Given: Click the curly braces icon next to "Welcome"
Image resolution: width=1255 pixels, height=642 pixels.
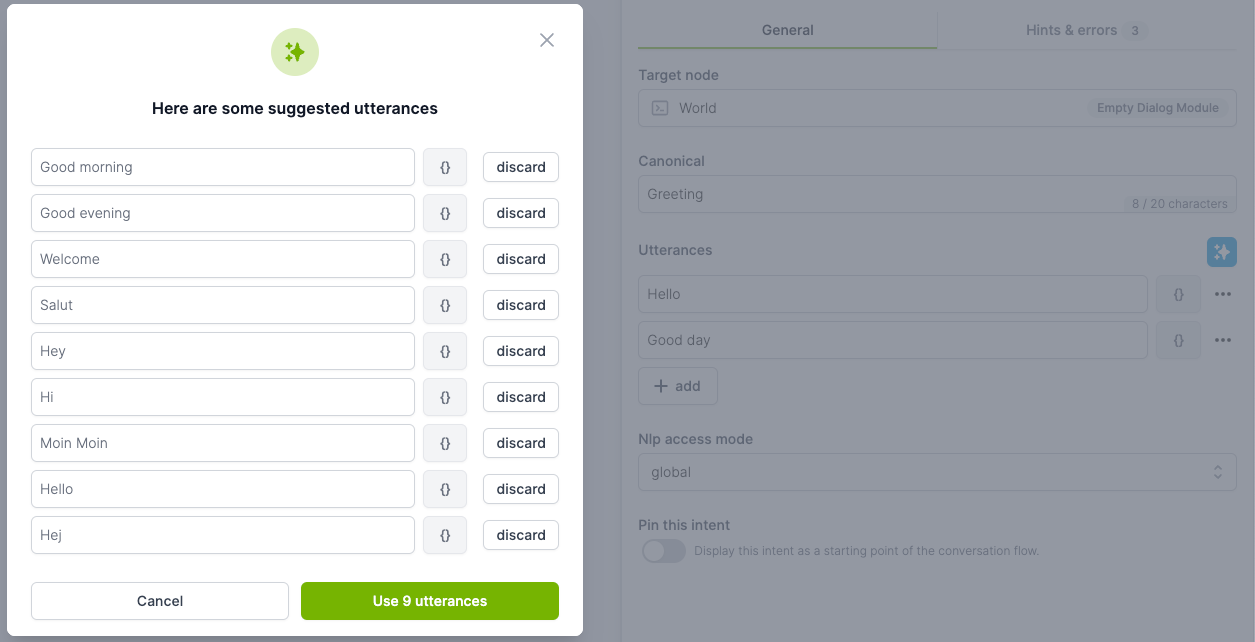Looking at the screenshot, I should (445, 259).
